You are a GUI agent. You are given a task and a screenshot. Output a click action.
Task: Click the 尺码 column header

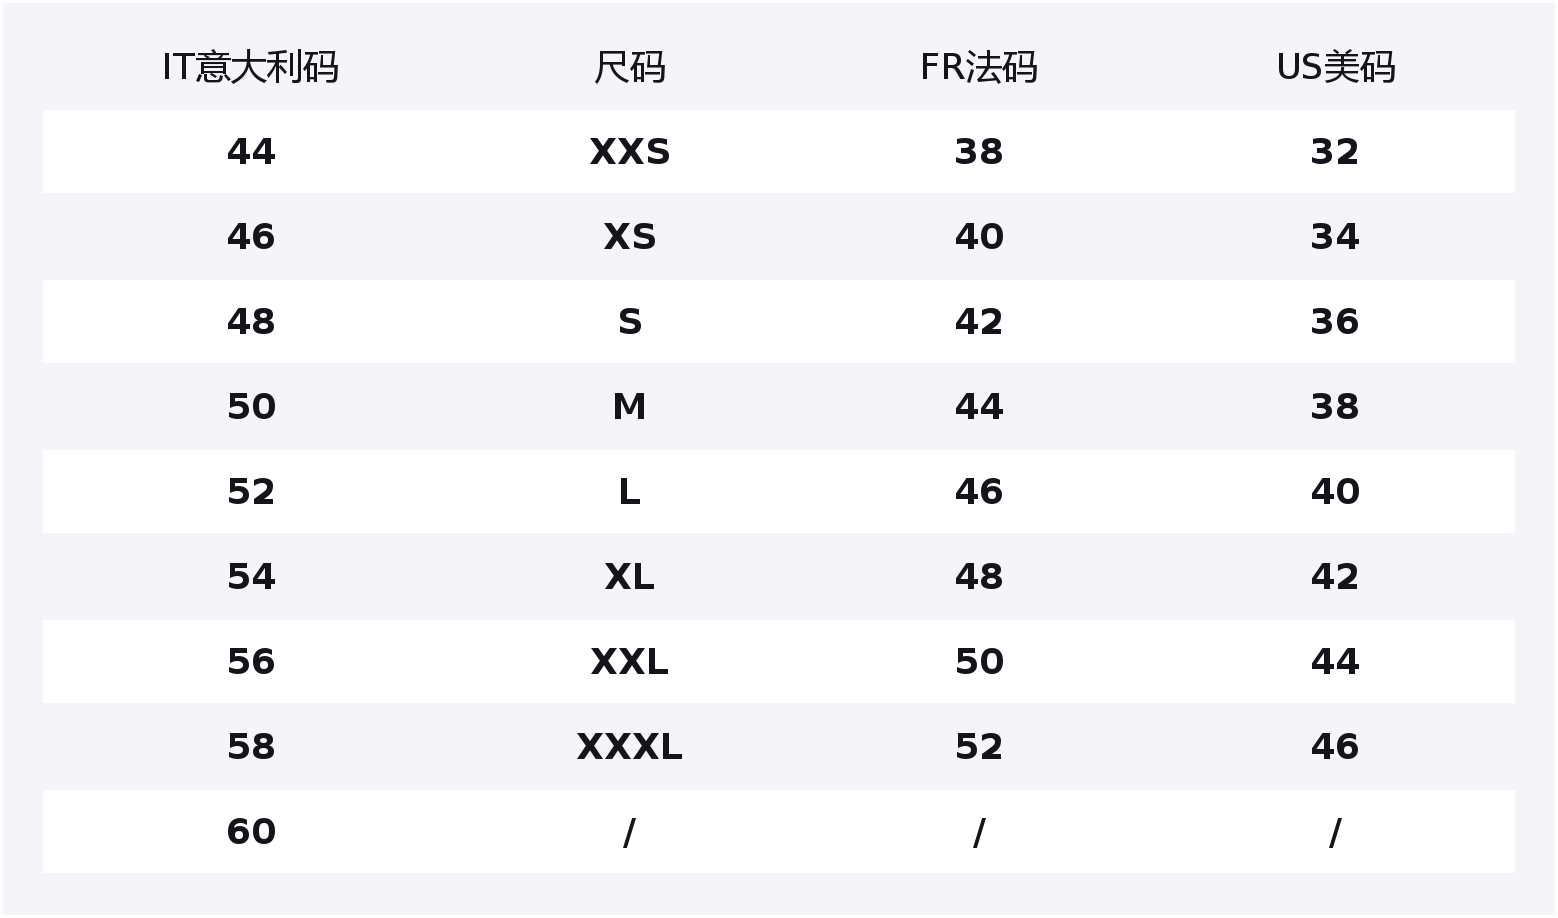click(629, 67)
